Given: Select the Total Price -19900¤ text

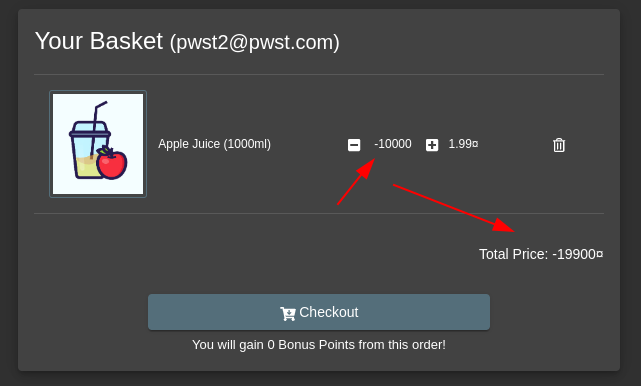Looking at the screenshot, I should pos(541,254).
